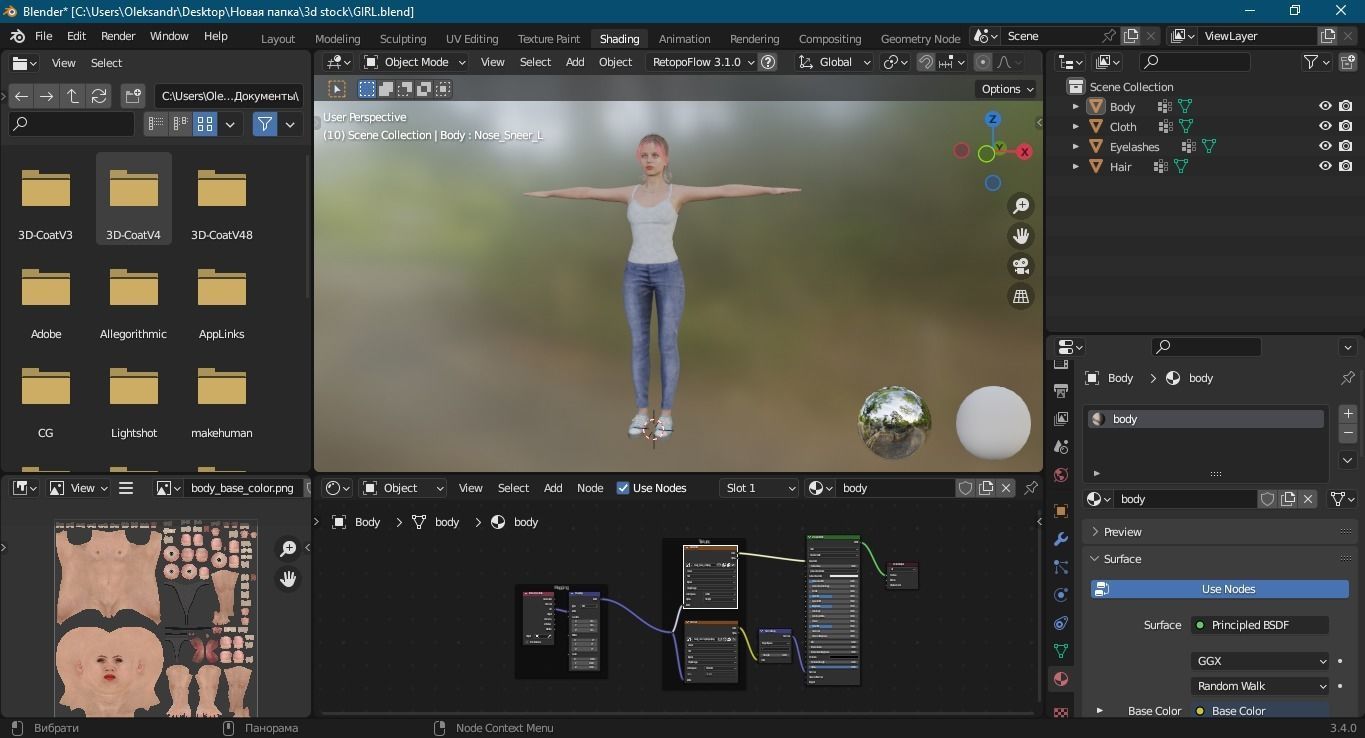Click the file browser search field
The image size is (1365, 738).
[71, 124]
